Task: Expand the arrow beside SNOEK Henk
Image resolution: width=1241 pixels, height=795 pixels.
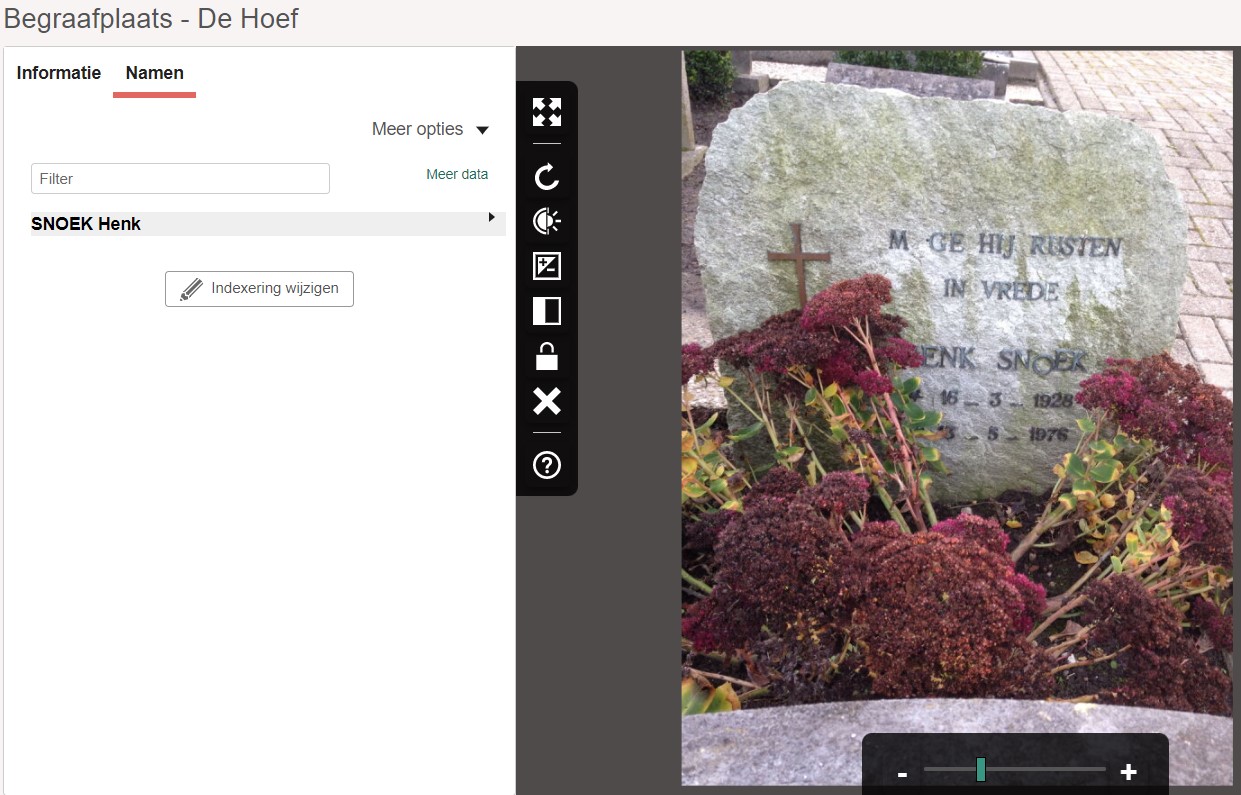Action: click(x=491, y=217)
